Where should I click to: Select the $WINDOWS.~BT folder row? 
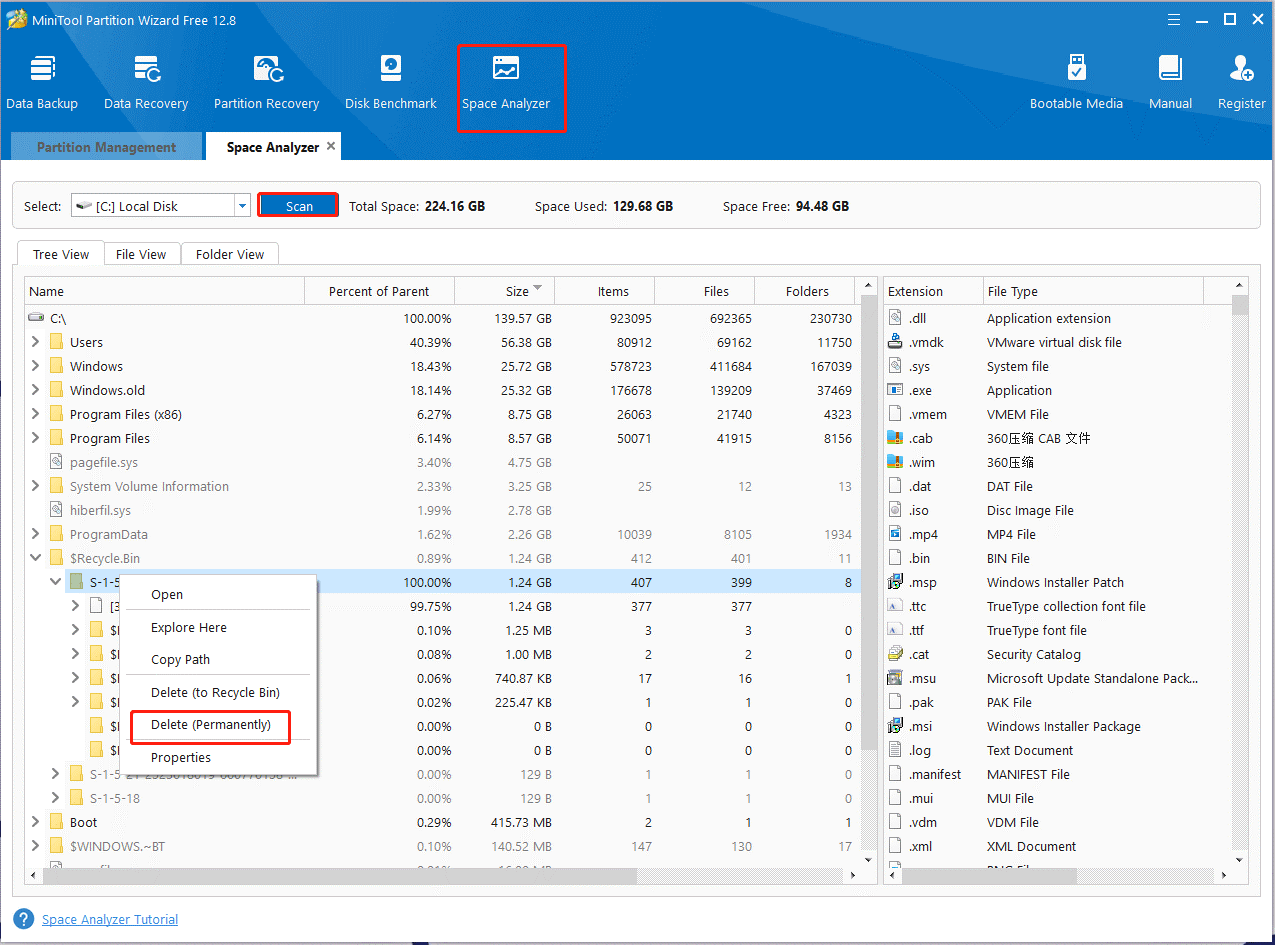tap(442, 846)
